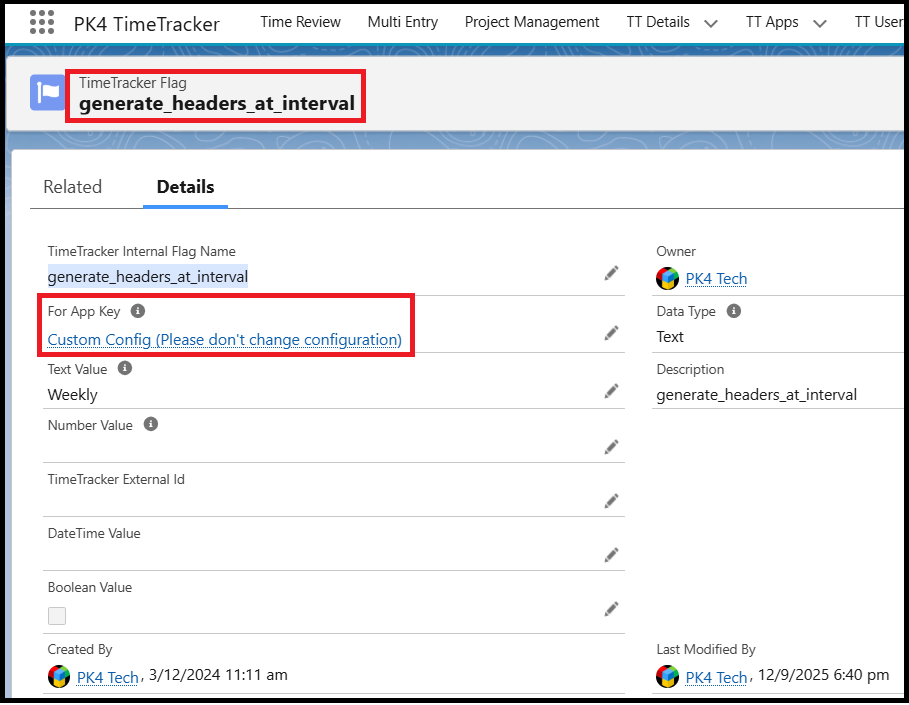Click the highlighted generate_headers_at_interval flag name value
The image size is (909, 705).
coord(148,277)
